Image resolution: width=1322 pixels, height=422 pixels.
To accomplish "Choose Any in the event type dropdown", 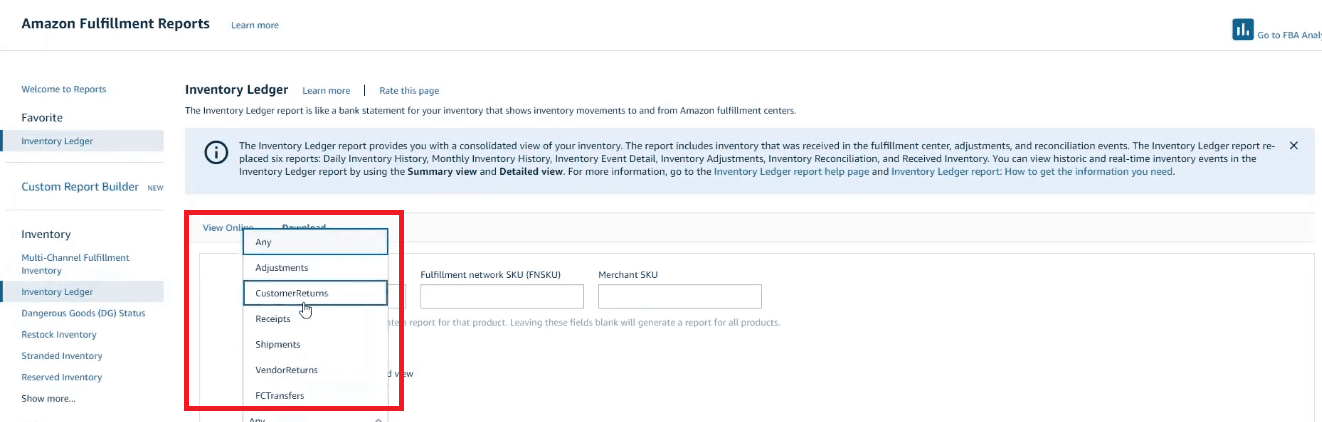I will (315, 242).
